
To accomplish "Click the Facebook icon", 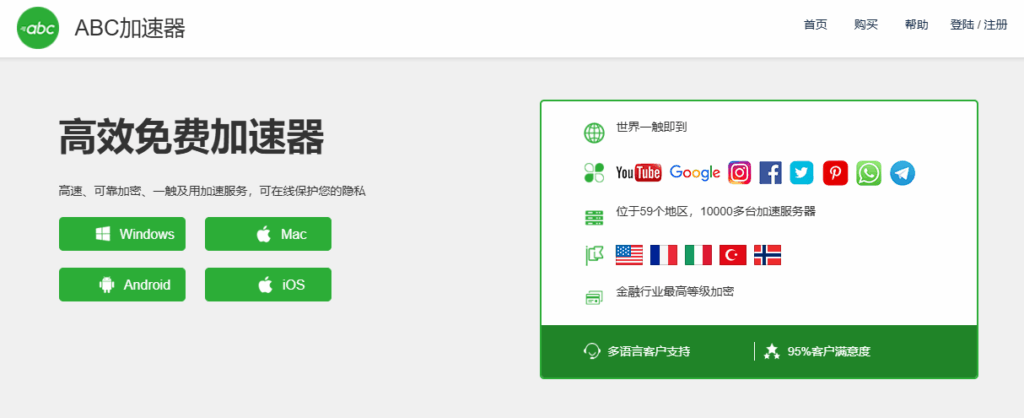I will (770, 173).
